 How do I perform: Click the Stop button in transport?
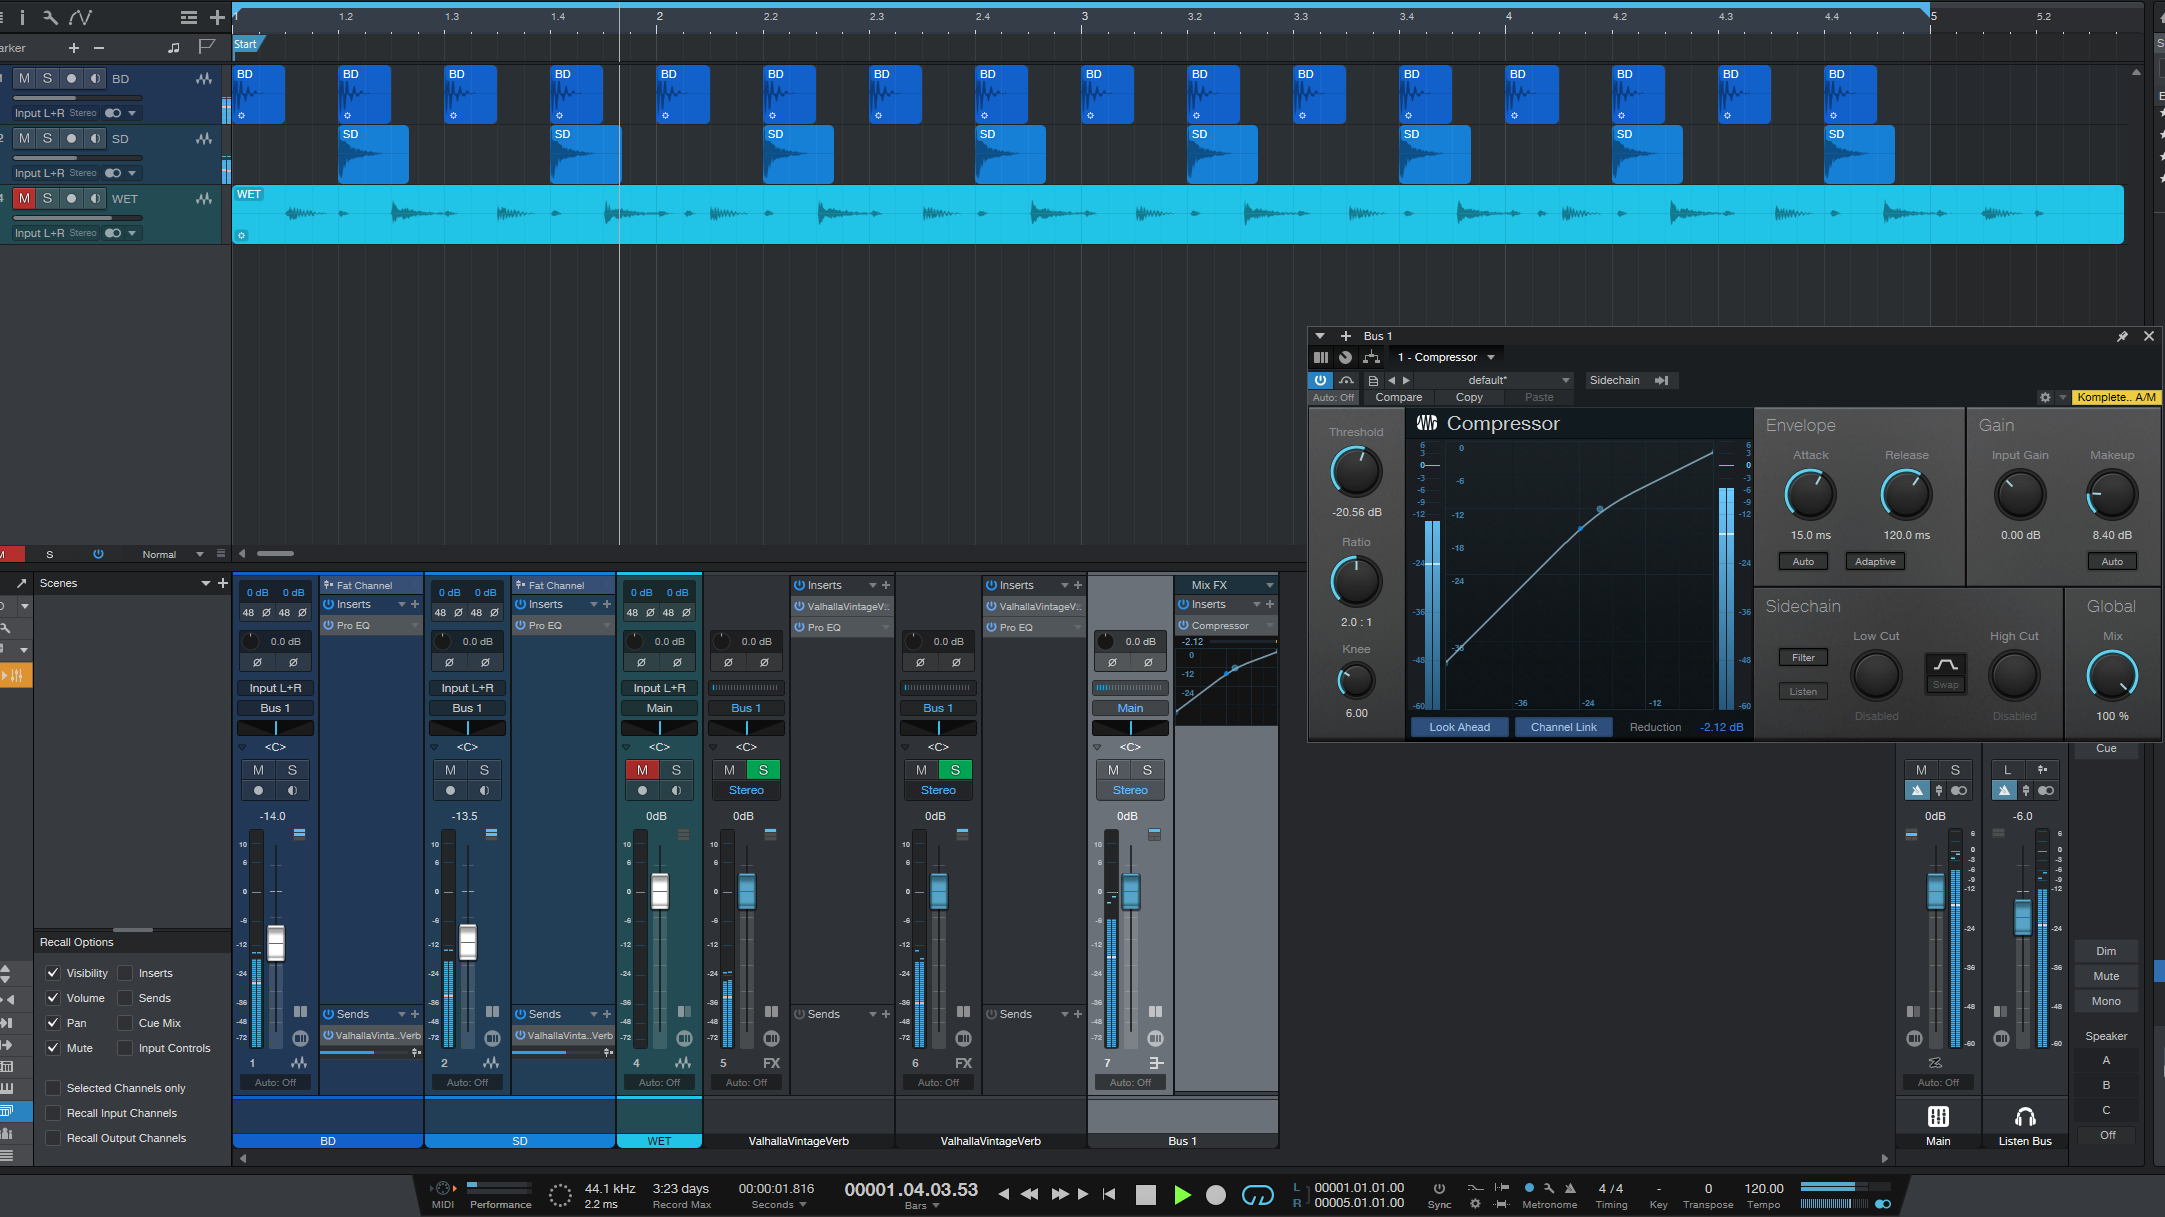(x=1146, y=1194)
